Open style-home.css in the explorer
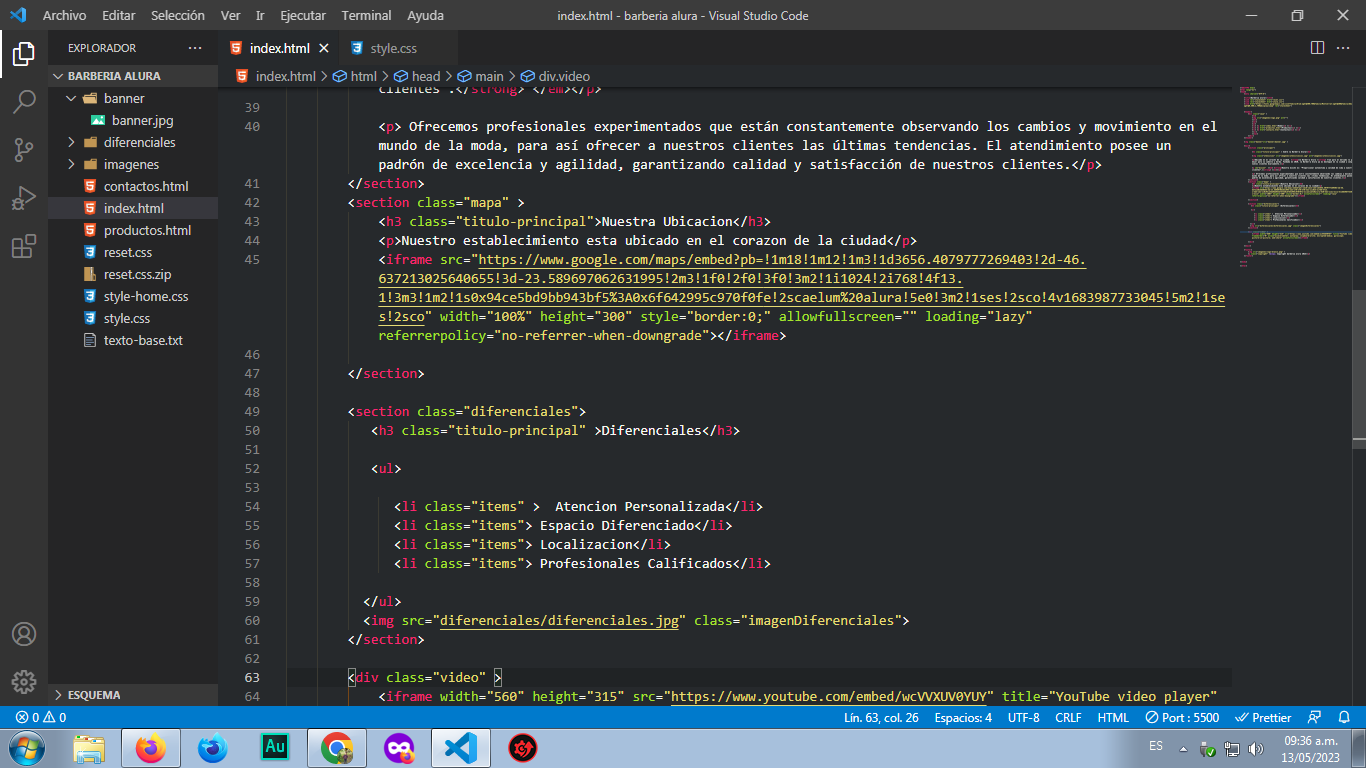This screenshot has width=1366, height=768. pyautogui.click(x=133, y=296)
